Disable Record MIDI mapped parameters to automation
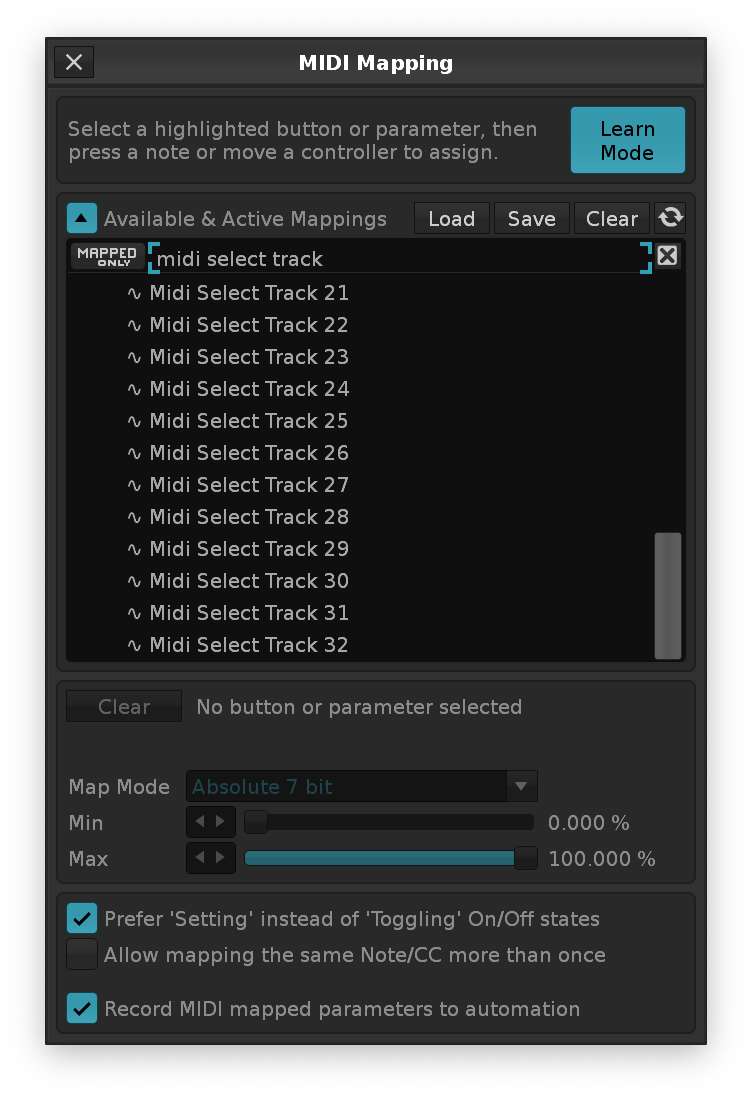The height and width of the screenshot is (1098, 752). [82, 1008]
